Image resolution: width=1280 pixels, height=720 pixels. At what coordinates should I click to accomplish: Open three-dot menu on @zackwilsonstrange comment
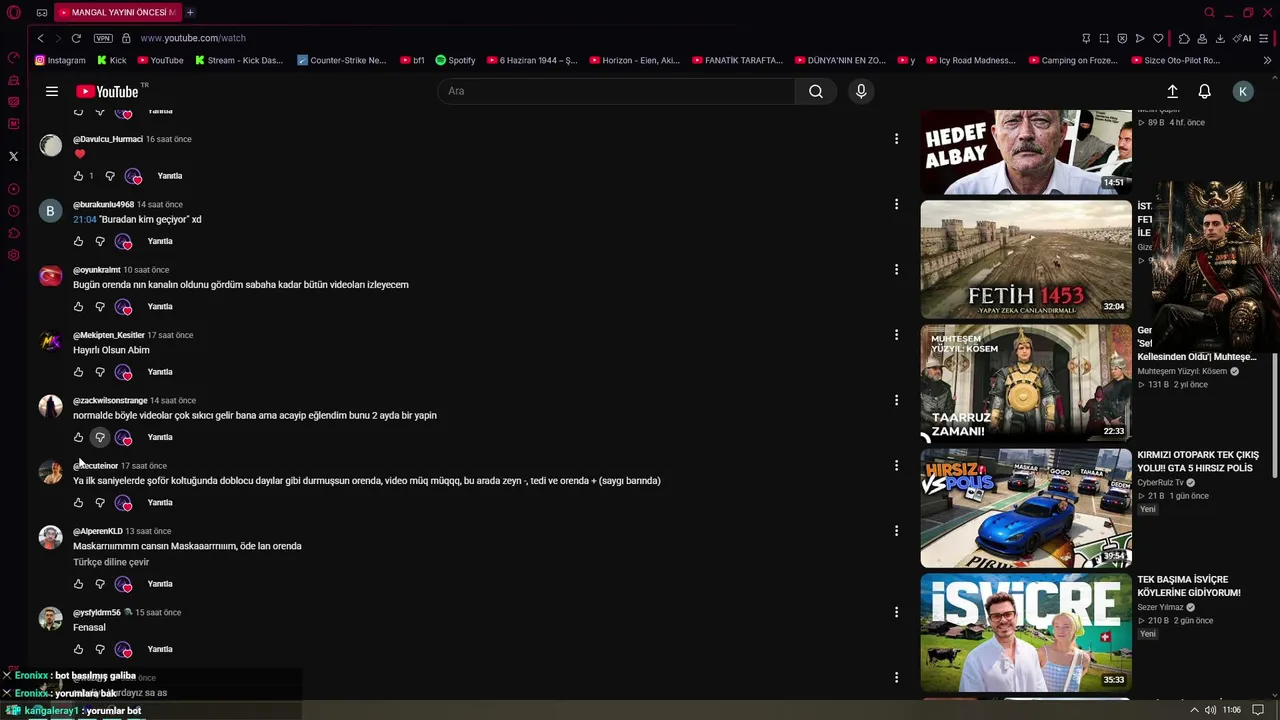click(896, 400)
